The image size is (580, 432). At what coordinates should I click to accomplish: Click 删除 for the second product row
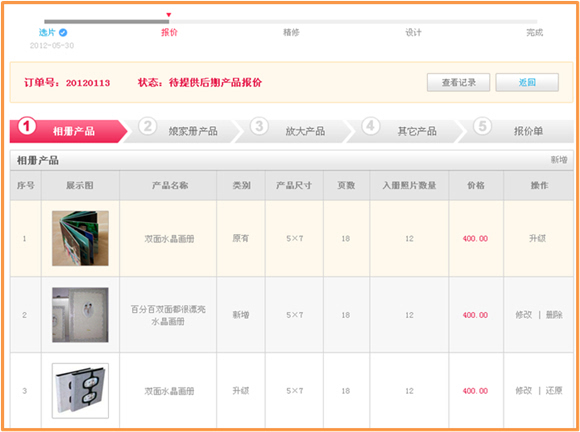(554, 315)
